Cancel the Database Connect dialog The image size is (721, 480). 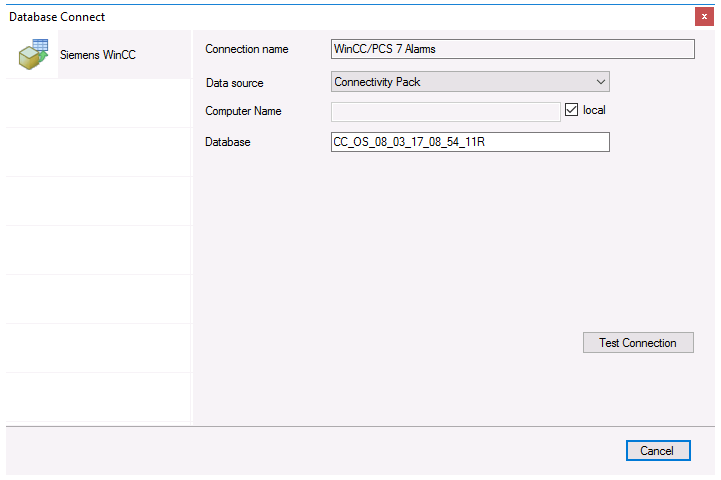tap(658, 451)
